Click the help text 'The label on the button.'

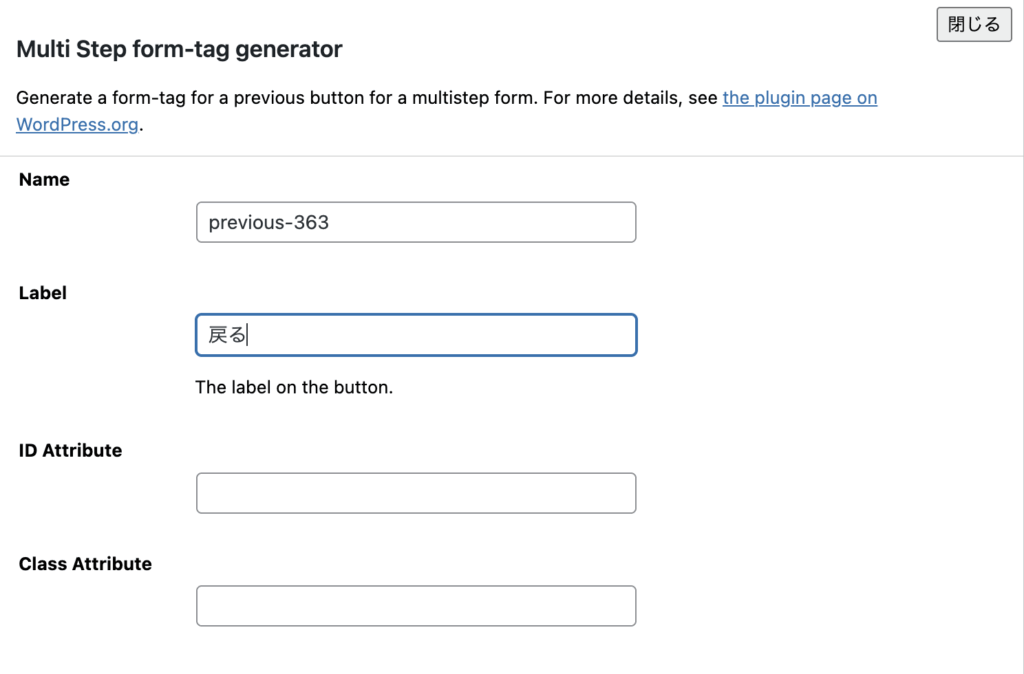click(294, 387)
